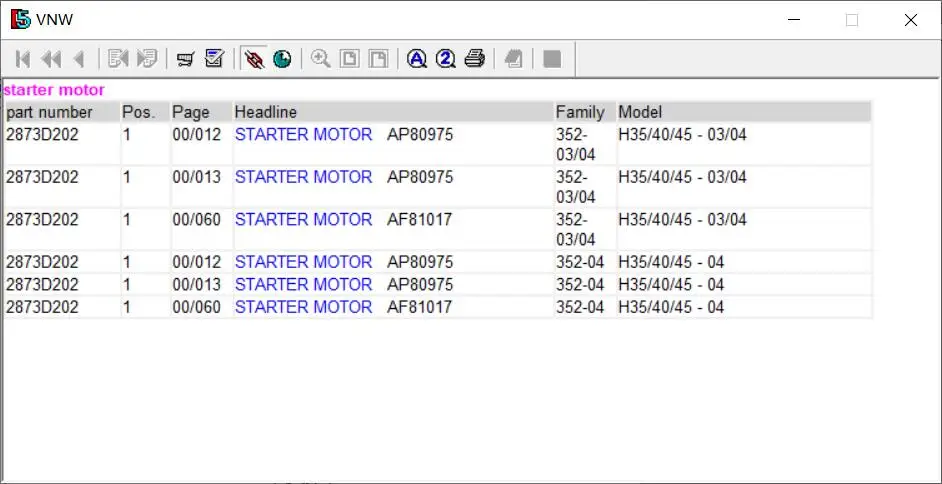Click the 'starter motor' magenta heading
This screenshot has width=942, height=484.
pyautogui.click(x=54, y=90)
